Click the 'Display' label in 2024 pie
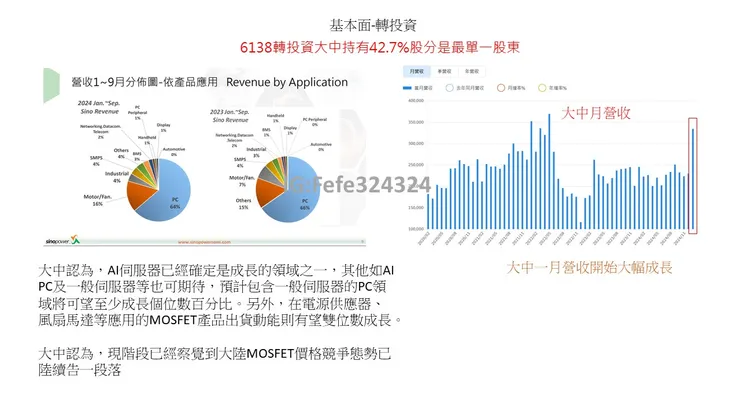This screenshot has height=416, width=740. (164, 127)
